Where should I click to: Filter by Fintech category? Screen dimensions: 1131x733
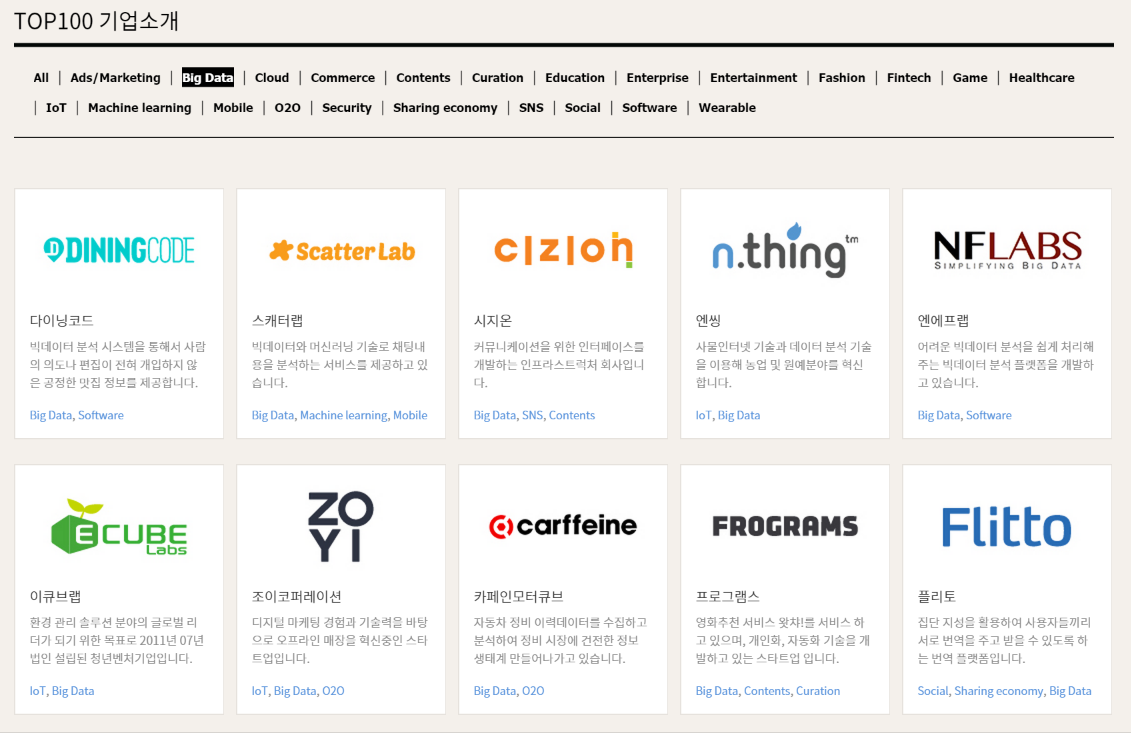pos(908,78)
